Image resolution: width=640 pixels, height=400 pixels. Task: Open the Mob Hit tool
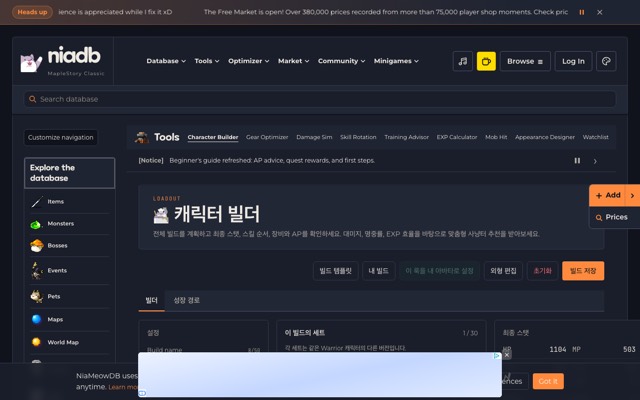click(496, 138)
